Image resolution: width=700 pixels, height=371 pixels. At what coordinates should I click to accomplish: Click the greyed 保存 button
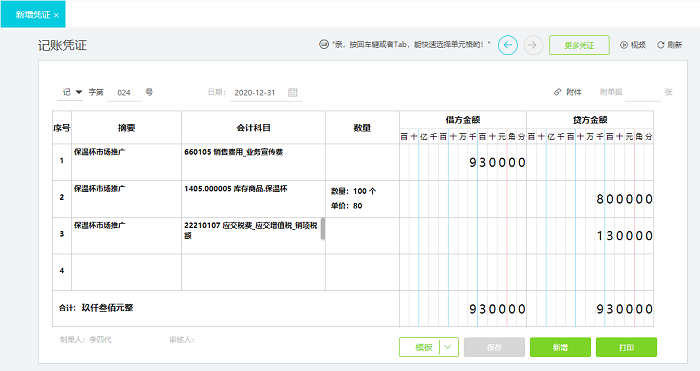pos(494,347)
